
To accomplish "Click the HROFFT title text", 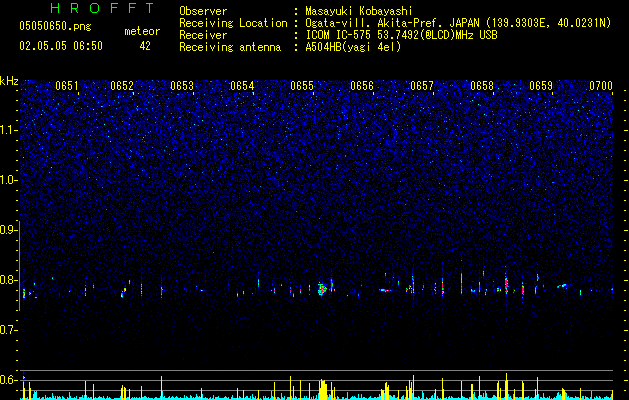I will pos(102,8).
